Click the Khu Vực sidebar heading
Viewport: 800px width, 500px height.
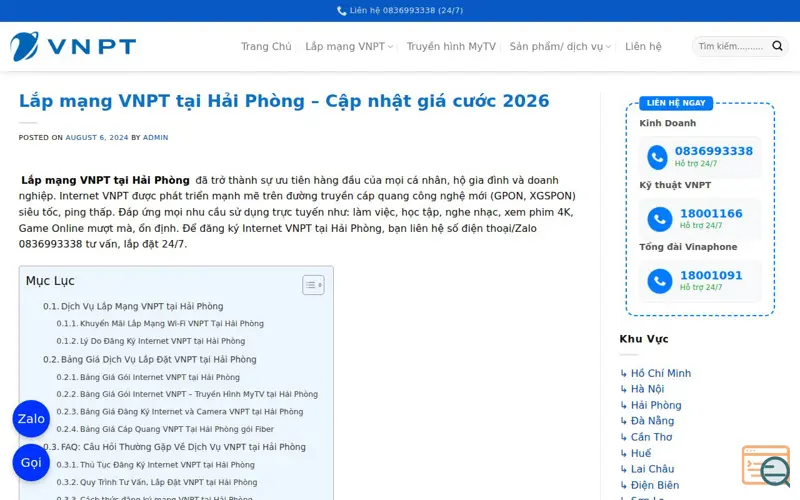[x=644, y=339]
